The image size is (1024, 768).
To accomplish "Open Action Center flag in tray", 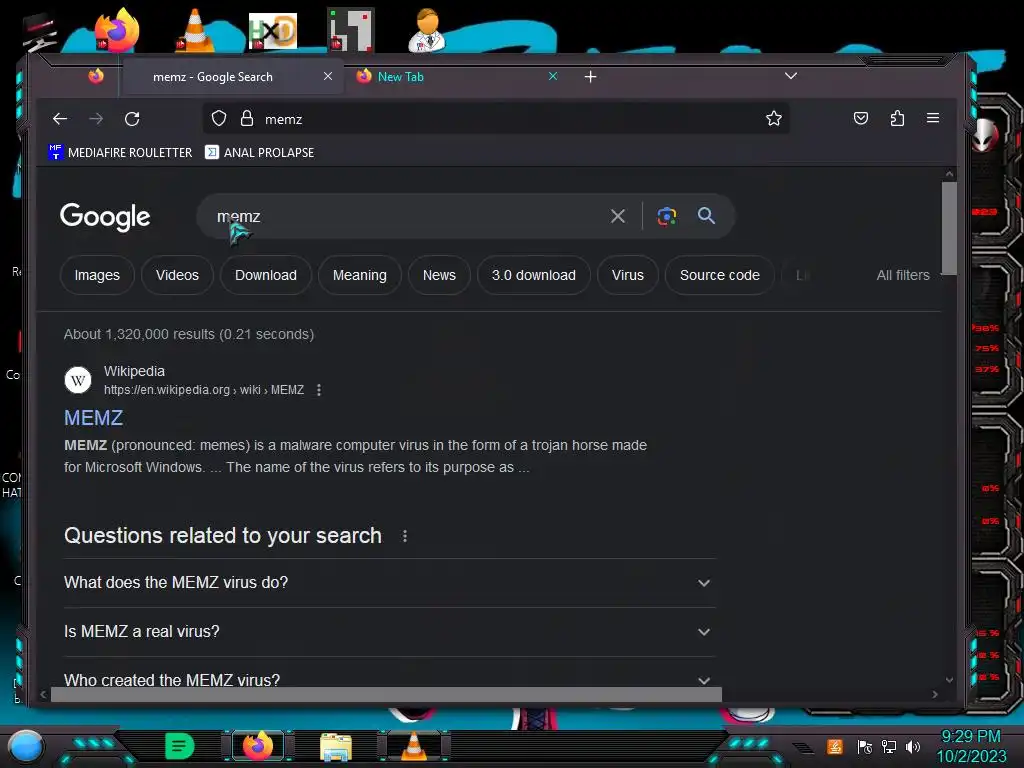I will [x=865, y=746].
